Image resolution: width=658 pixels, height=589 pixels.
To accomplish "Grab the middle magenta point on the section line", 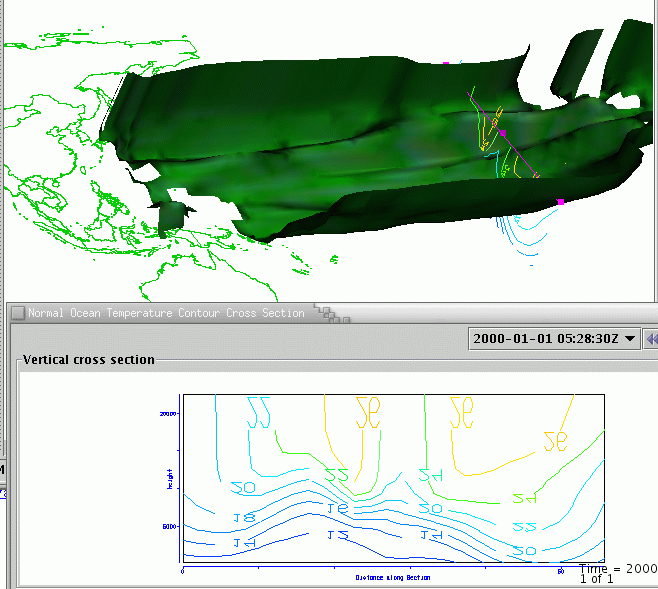I will click(x=503, y=133).
